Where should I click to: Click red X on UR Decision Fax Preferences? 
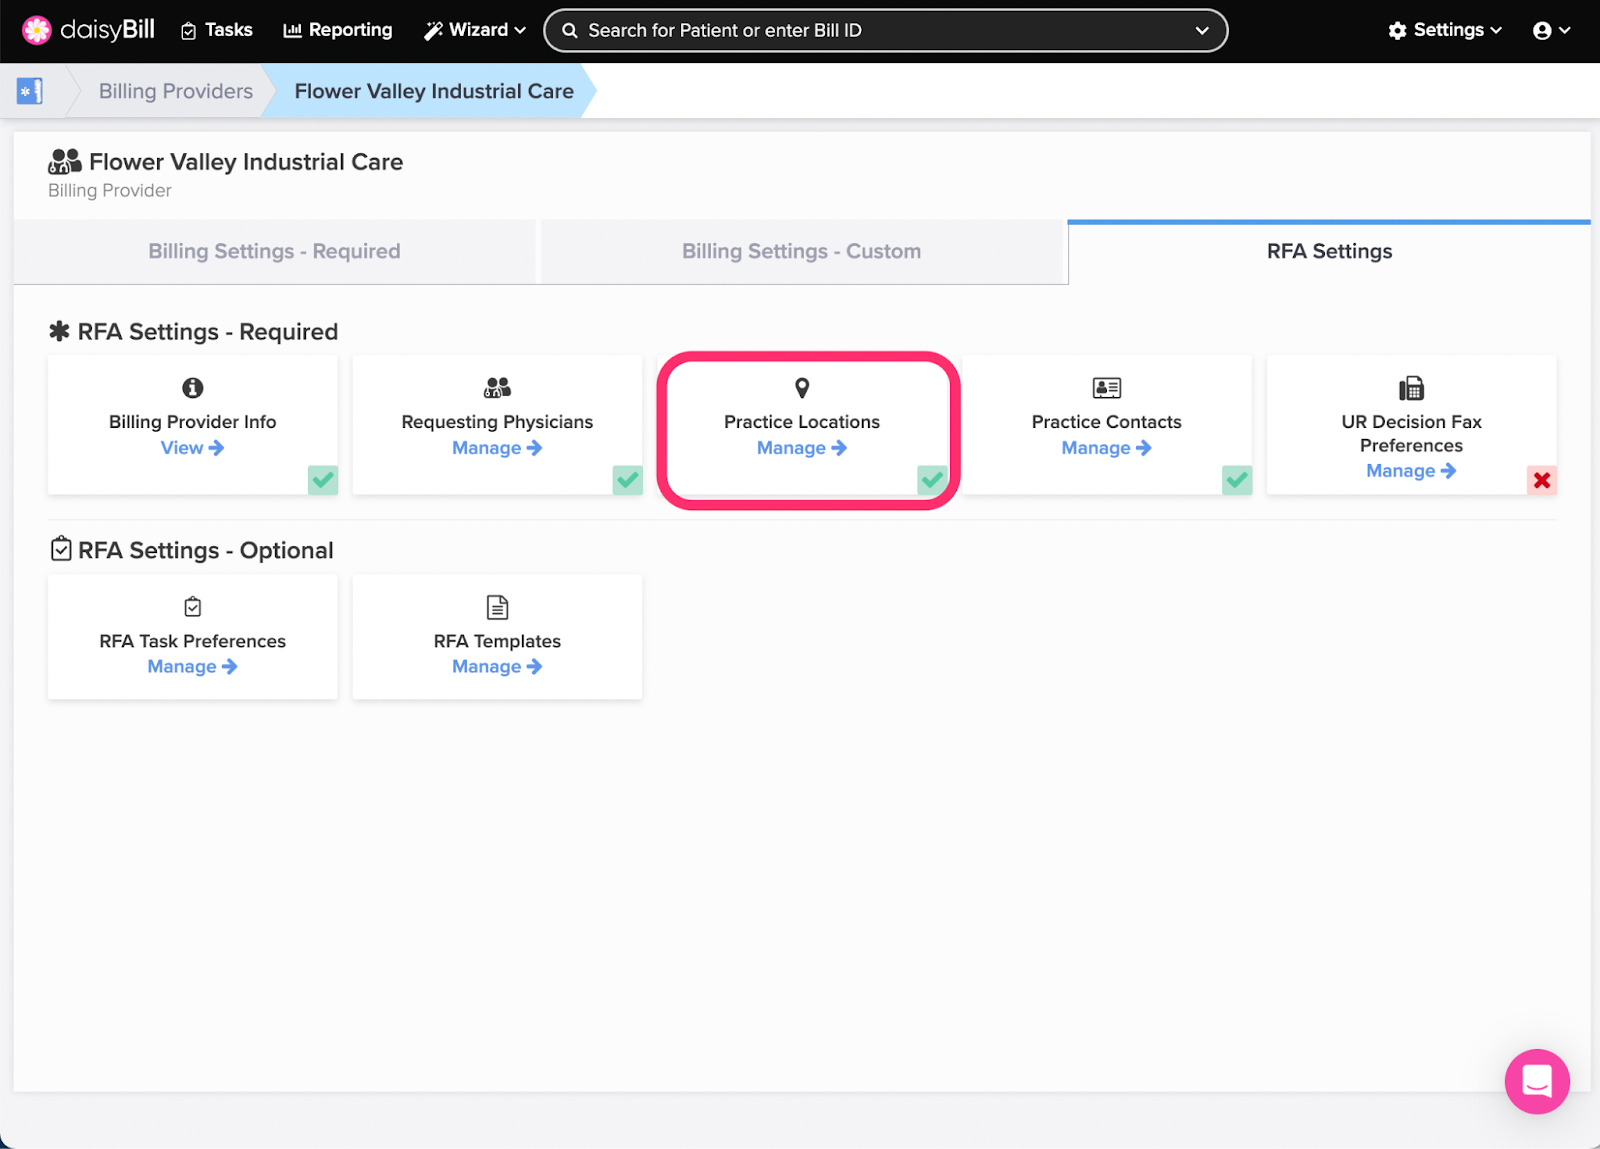[1542, 480]
